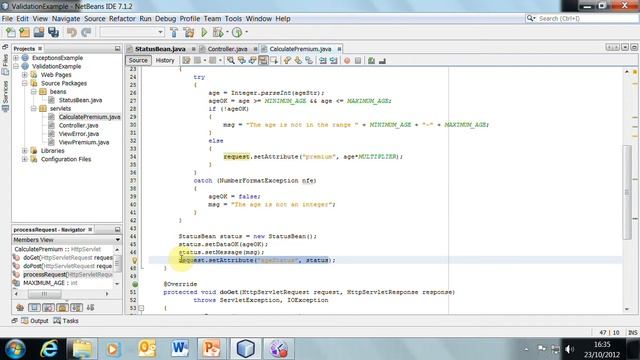Collapse the Source Packages node
The height and width of the screenshot is (360, 640).
pyautogui.click(x=24, y=83)
